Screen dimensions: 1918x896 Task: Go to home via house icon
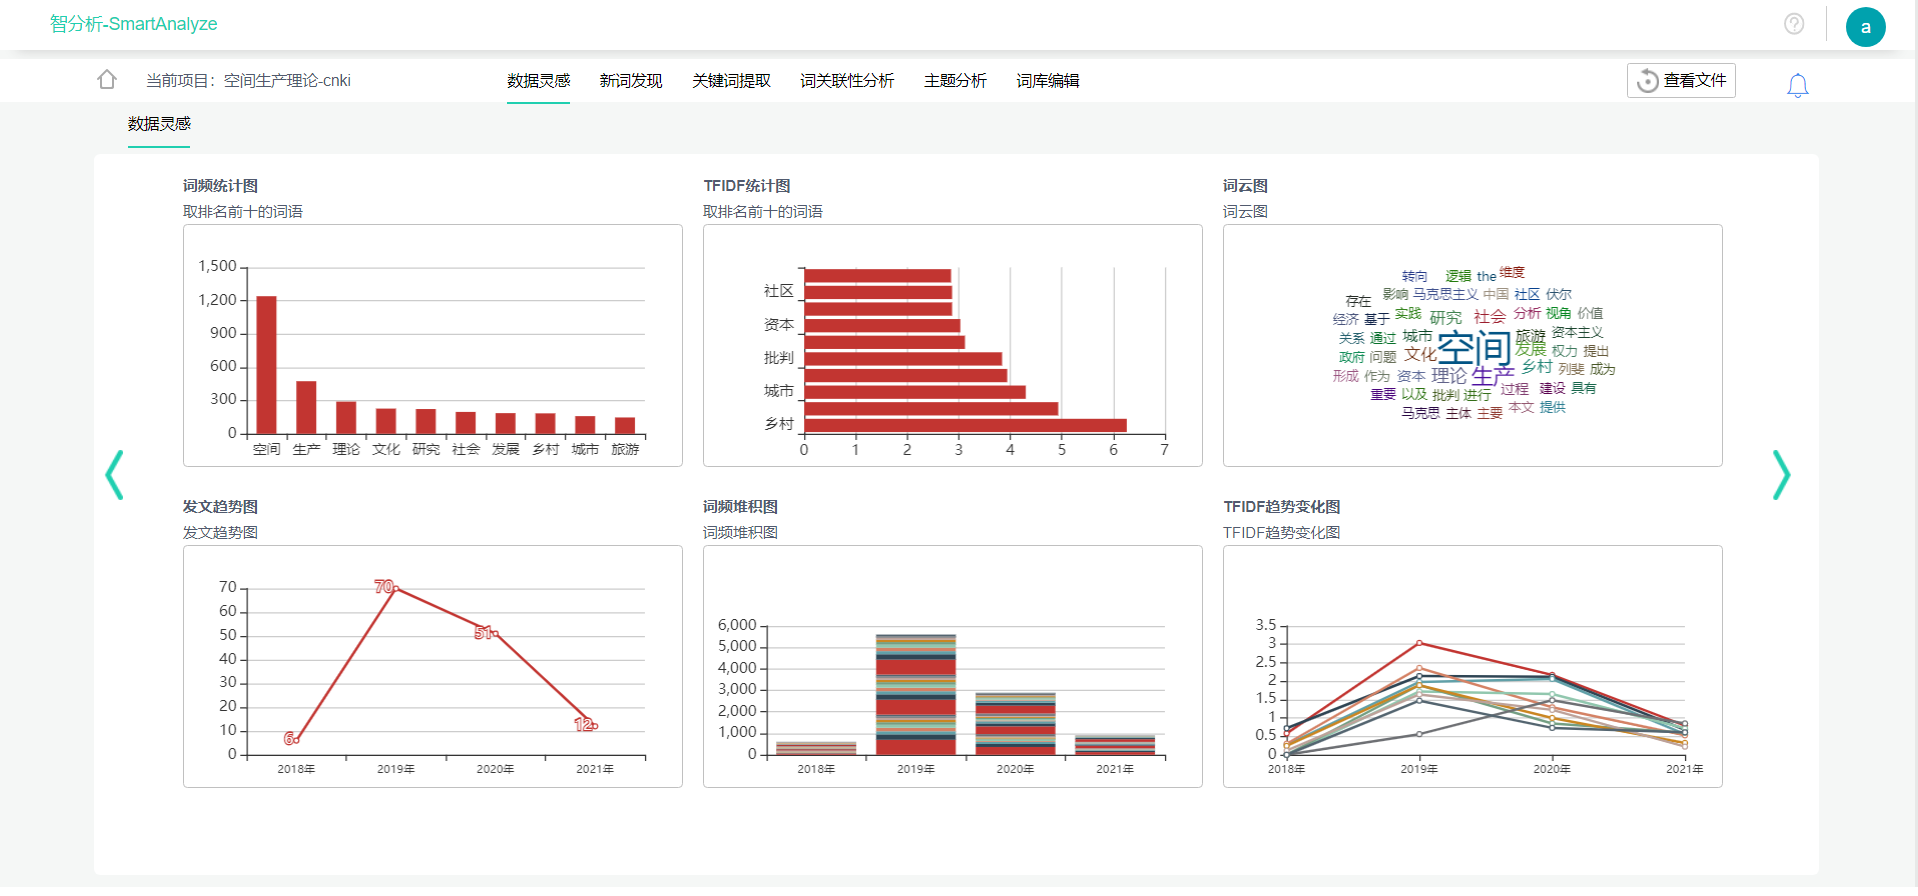pyautogui.click(x=107, y=80)
